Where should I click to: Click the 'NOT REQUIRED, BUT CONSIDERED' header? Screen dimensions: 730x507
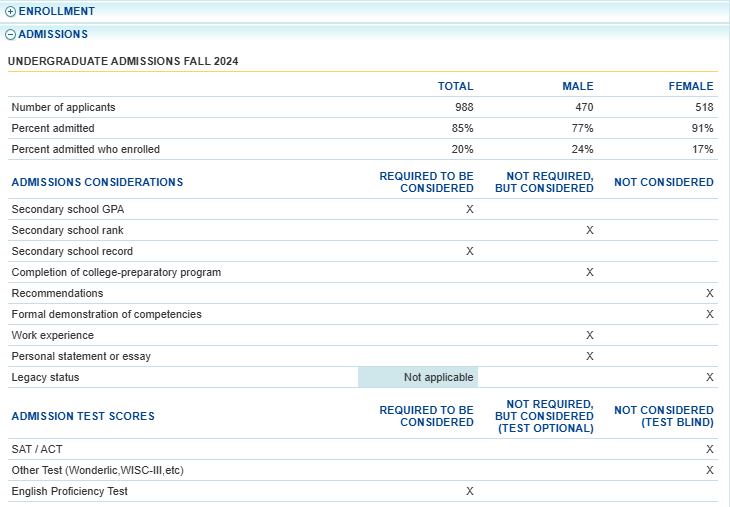point(544,182)
